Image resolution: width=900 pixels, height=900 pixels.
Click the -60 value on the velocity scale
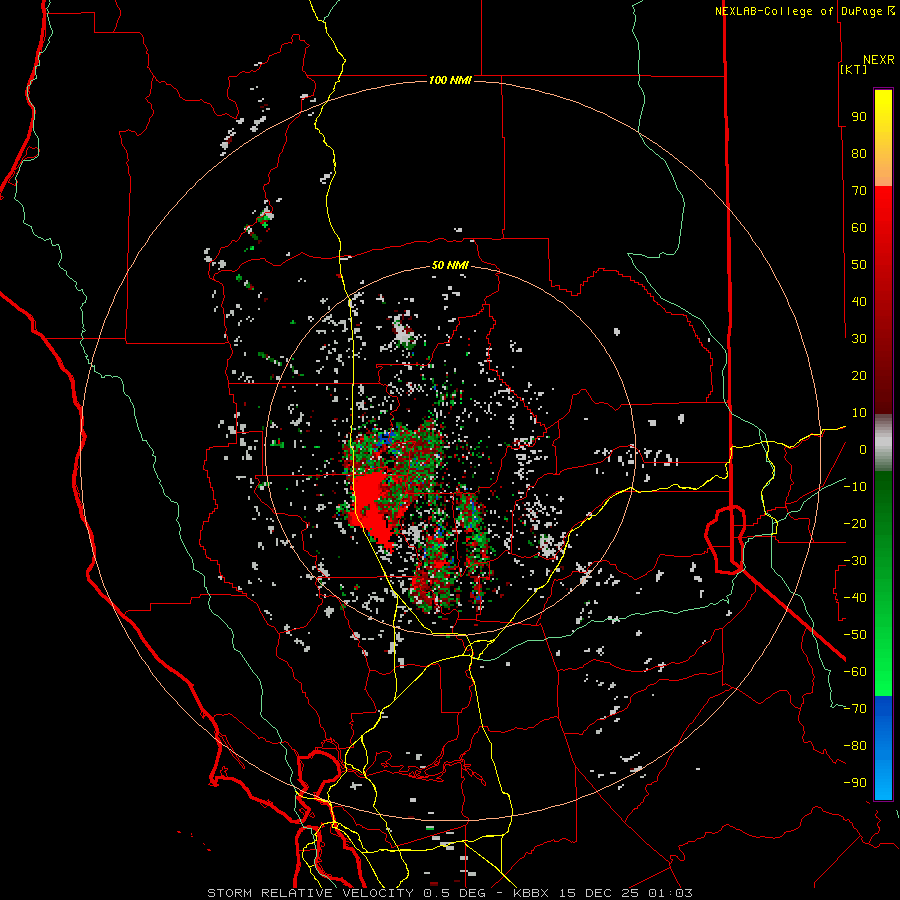pos(855,672)
